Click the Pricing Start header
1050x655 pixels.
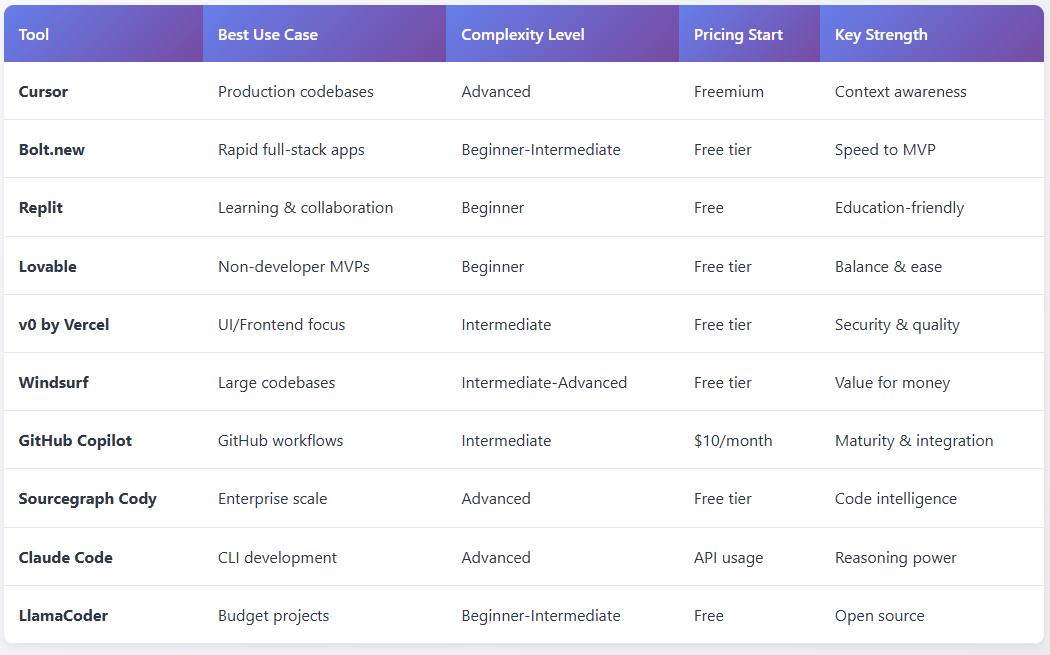[x=738, y=35]
